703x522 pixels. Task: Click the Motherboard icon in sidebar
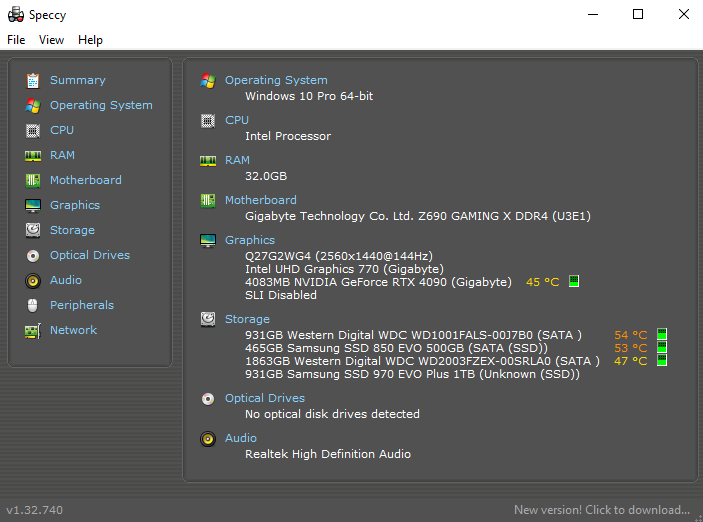[x=33, y=180]
